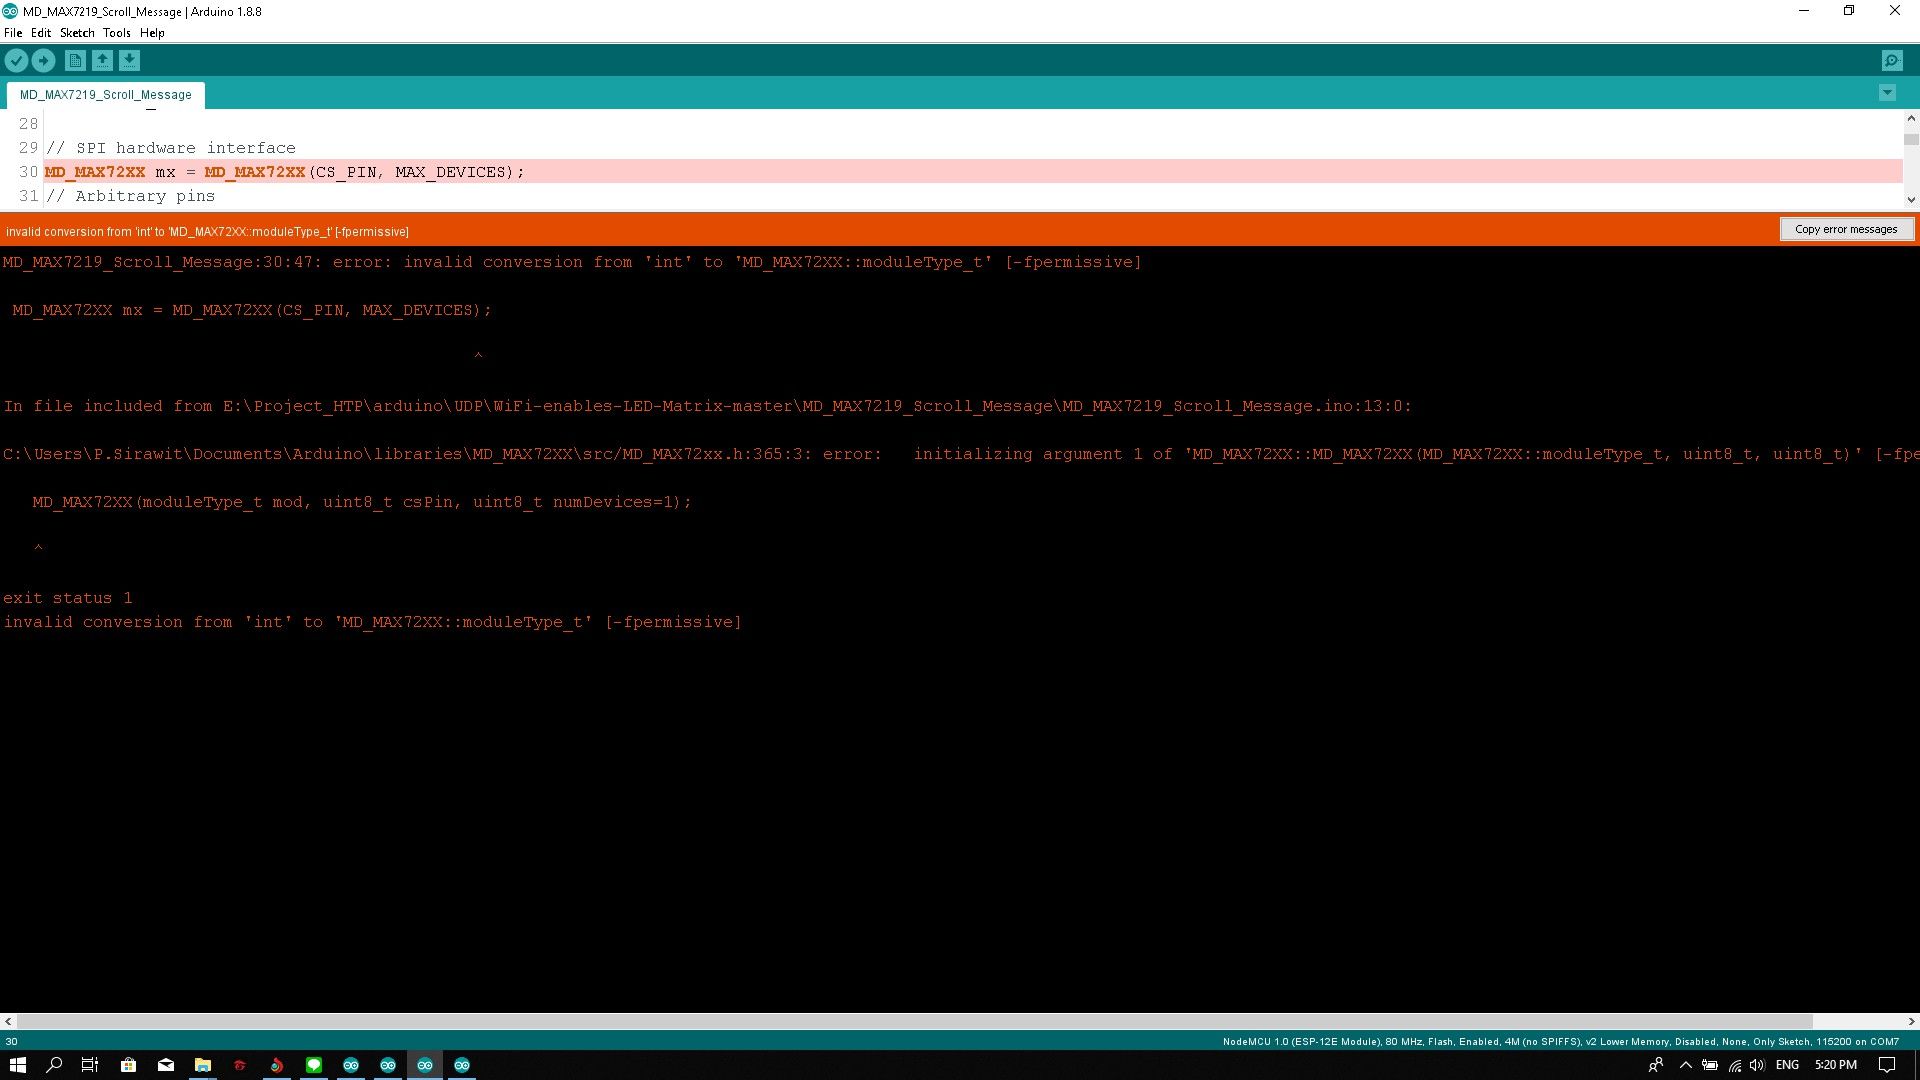Open the Serial Monitor magnifier icon

tap(1892, 61)
